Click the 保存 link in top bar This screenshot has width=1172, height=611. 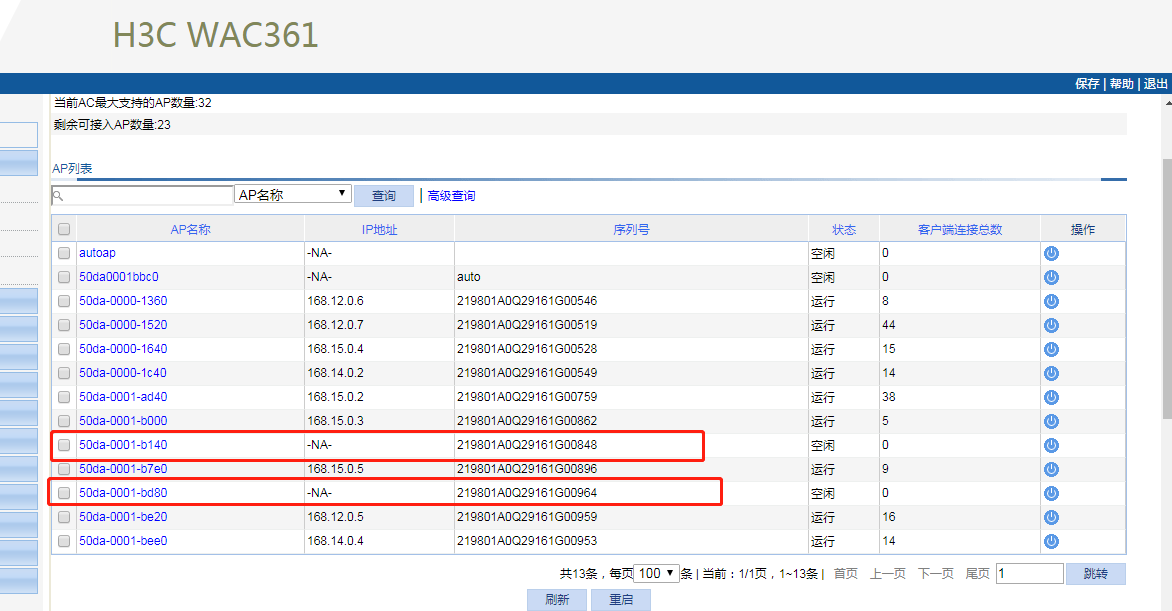pos(1087,84)
